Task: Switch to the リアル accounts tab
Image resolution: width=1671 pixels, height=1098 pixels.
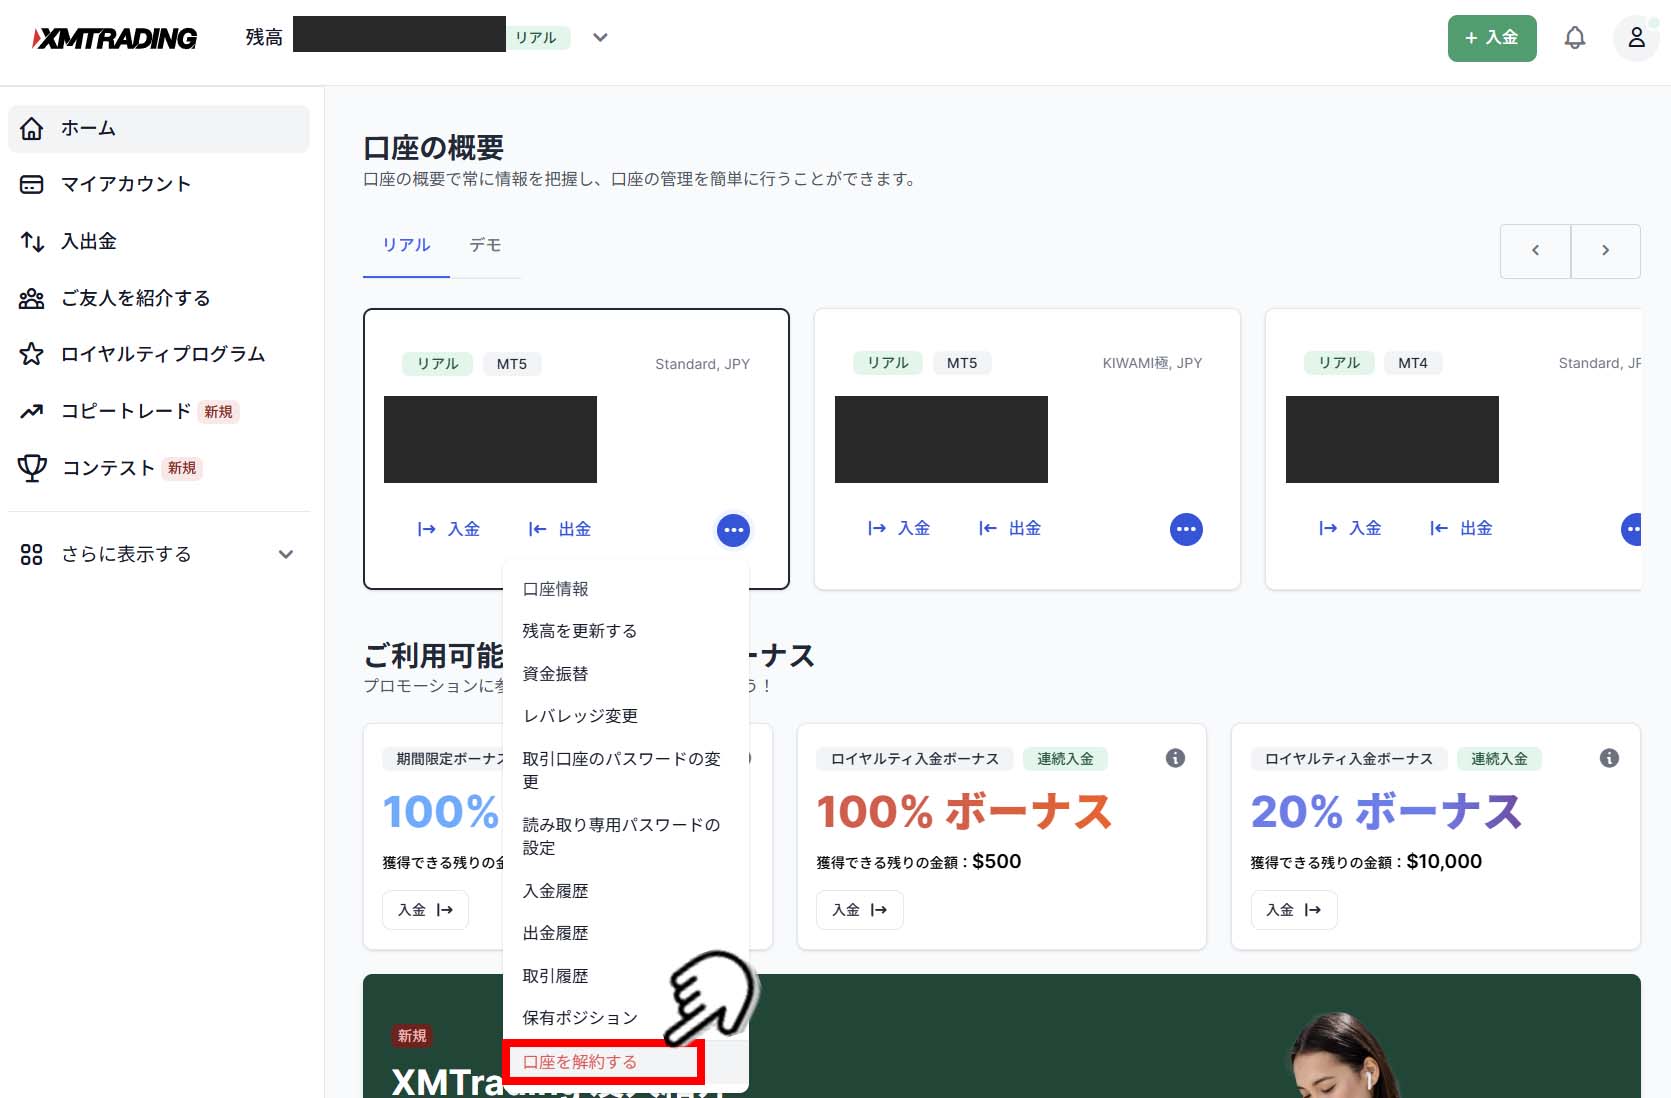Action: (x=406, y=245)
